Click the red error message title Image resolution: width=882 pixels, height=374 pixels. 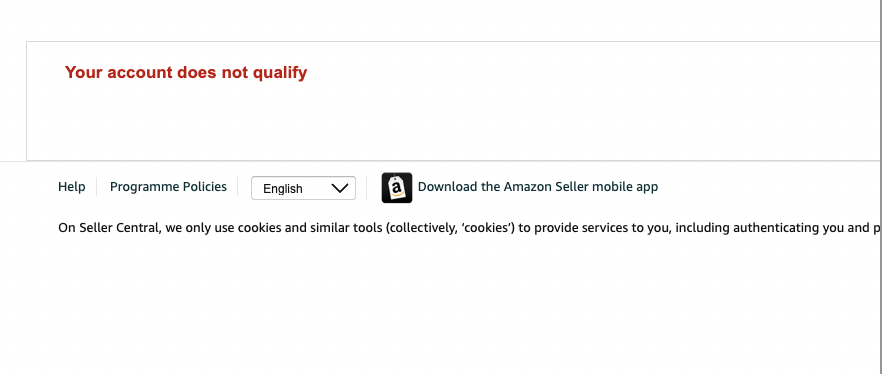(x=186, y=73)
